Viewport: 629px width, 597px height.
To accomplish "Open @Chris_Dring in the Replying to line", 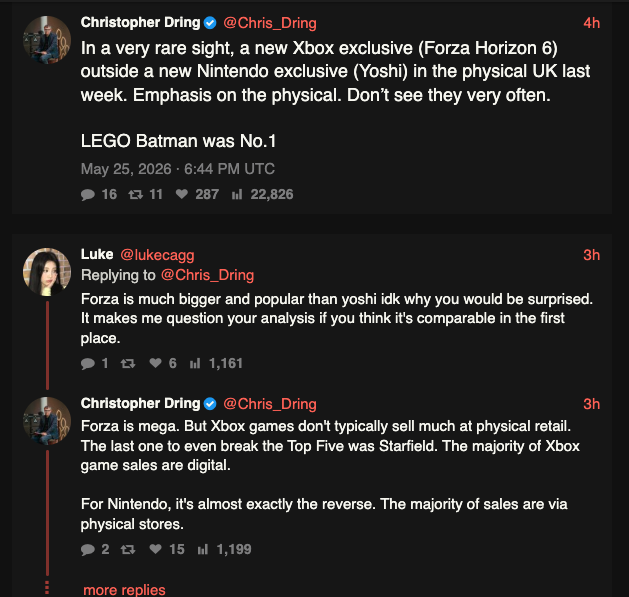I will click(207, 275).
